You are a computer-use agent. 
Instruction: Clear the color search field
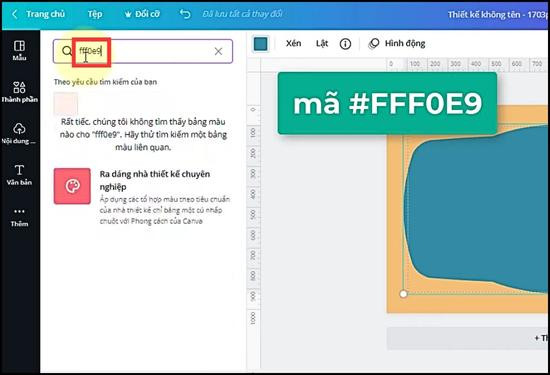click(x=218, y=51)
